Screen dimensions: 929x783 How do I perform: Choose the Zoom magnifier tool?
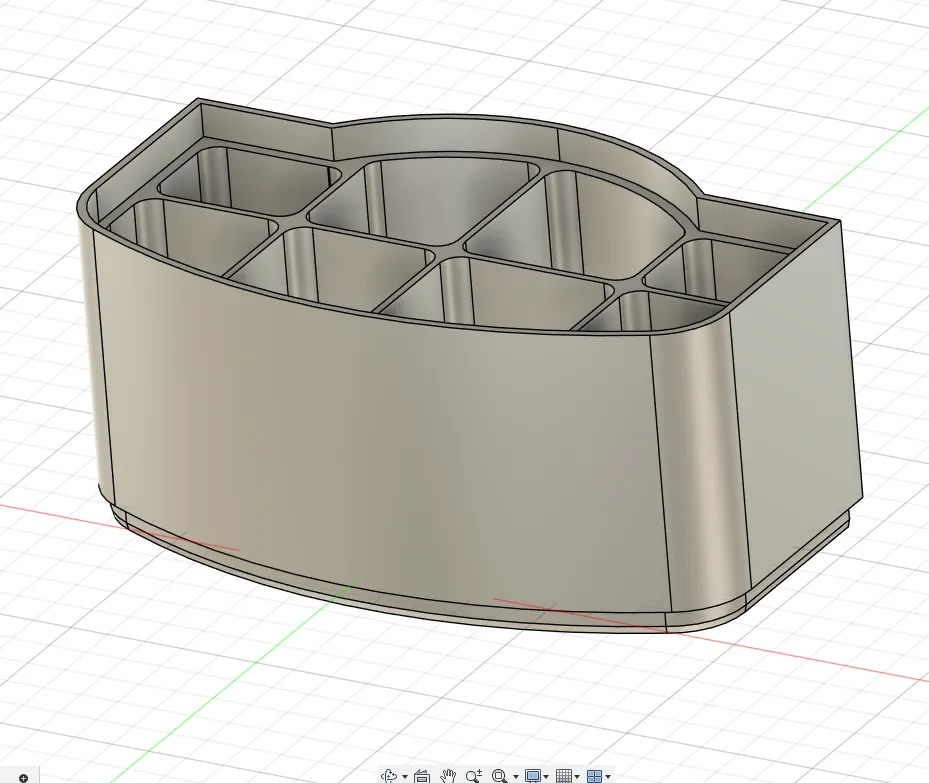click(473, 776)
